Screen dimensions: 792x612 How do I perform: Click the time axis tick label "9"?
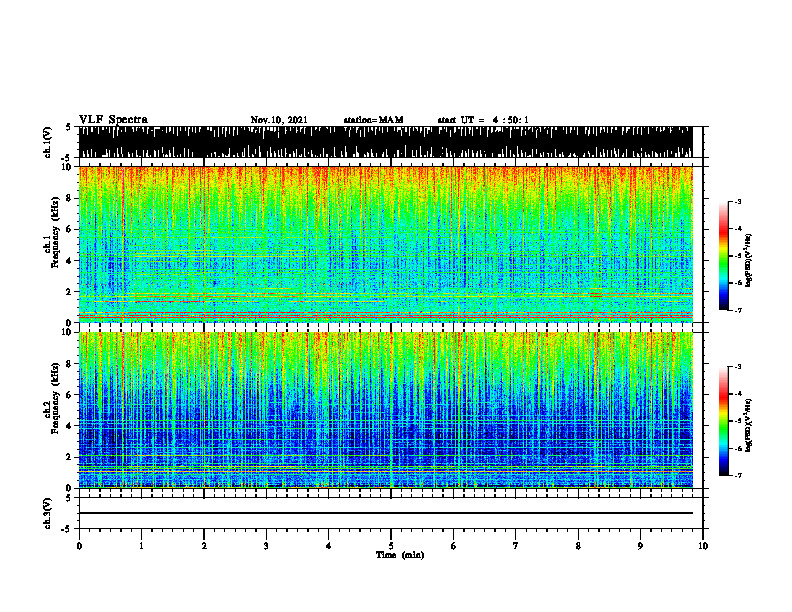click(640, 546)
